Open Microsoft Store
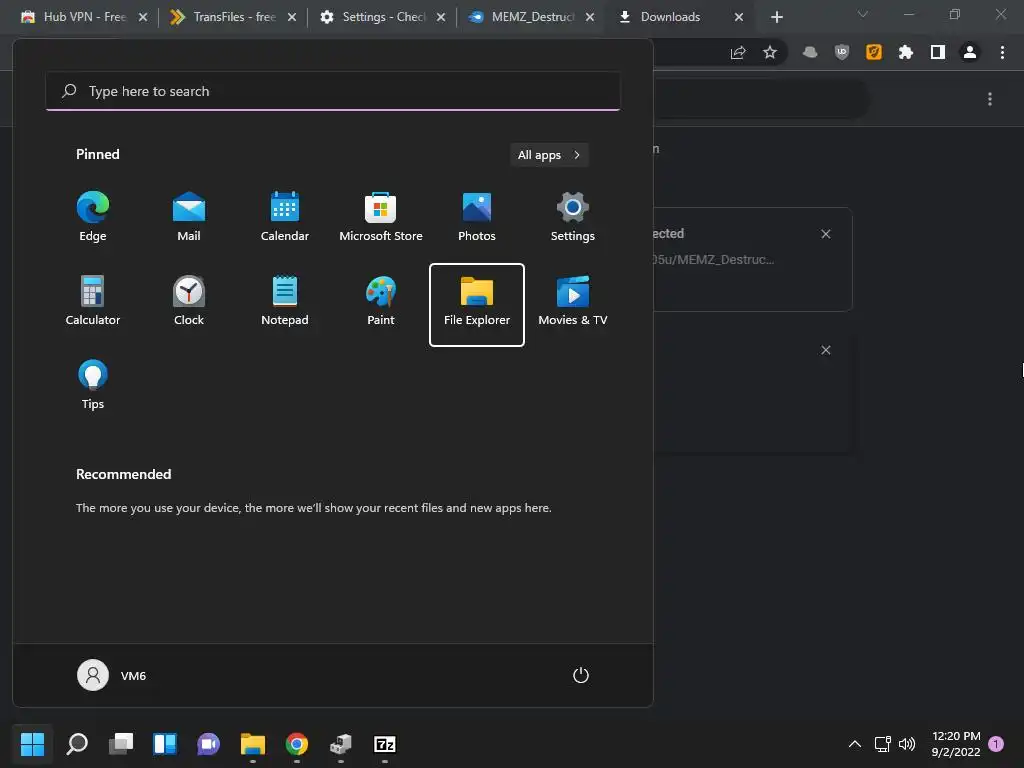 [381, 217]
